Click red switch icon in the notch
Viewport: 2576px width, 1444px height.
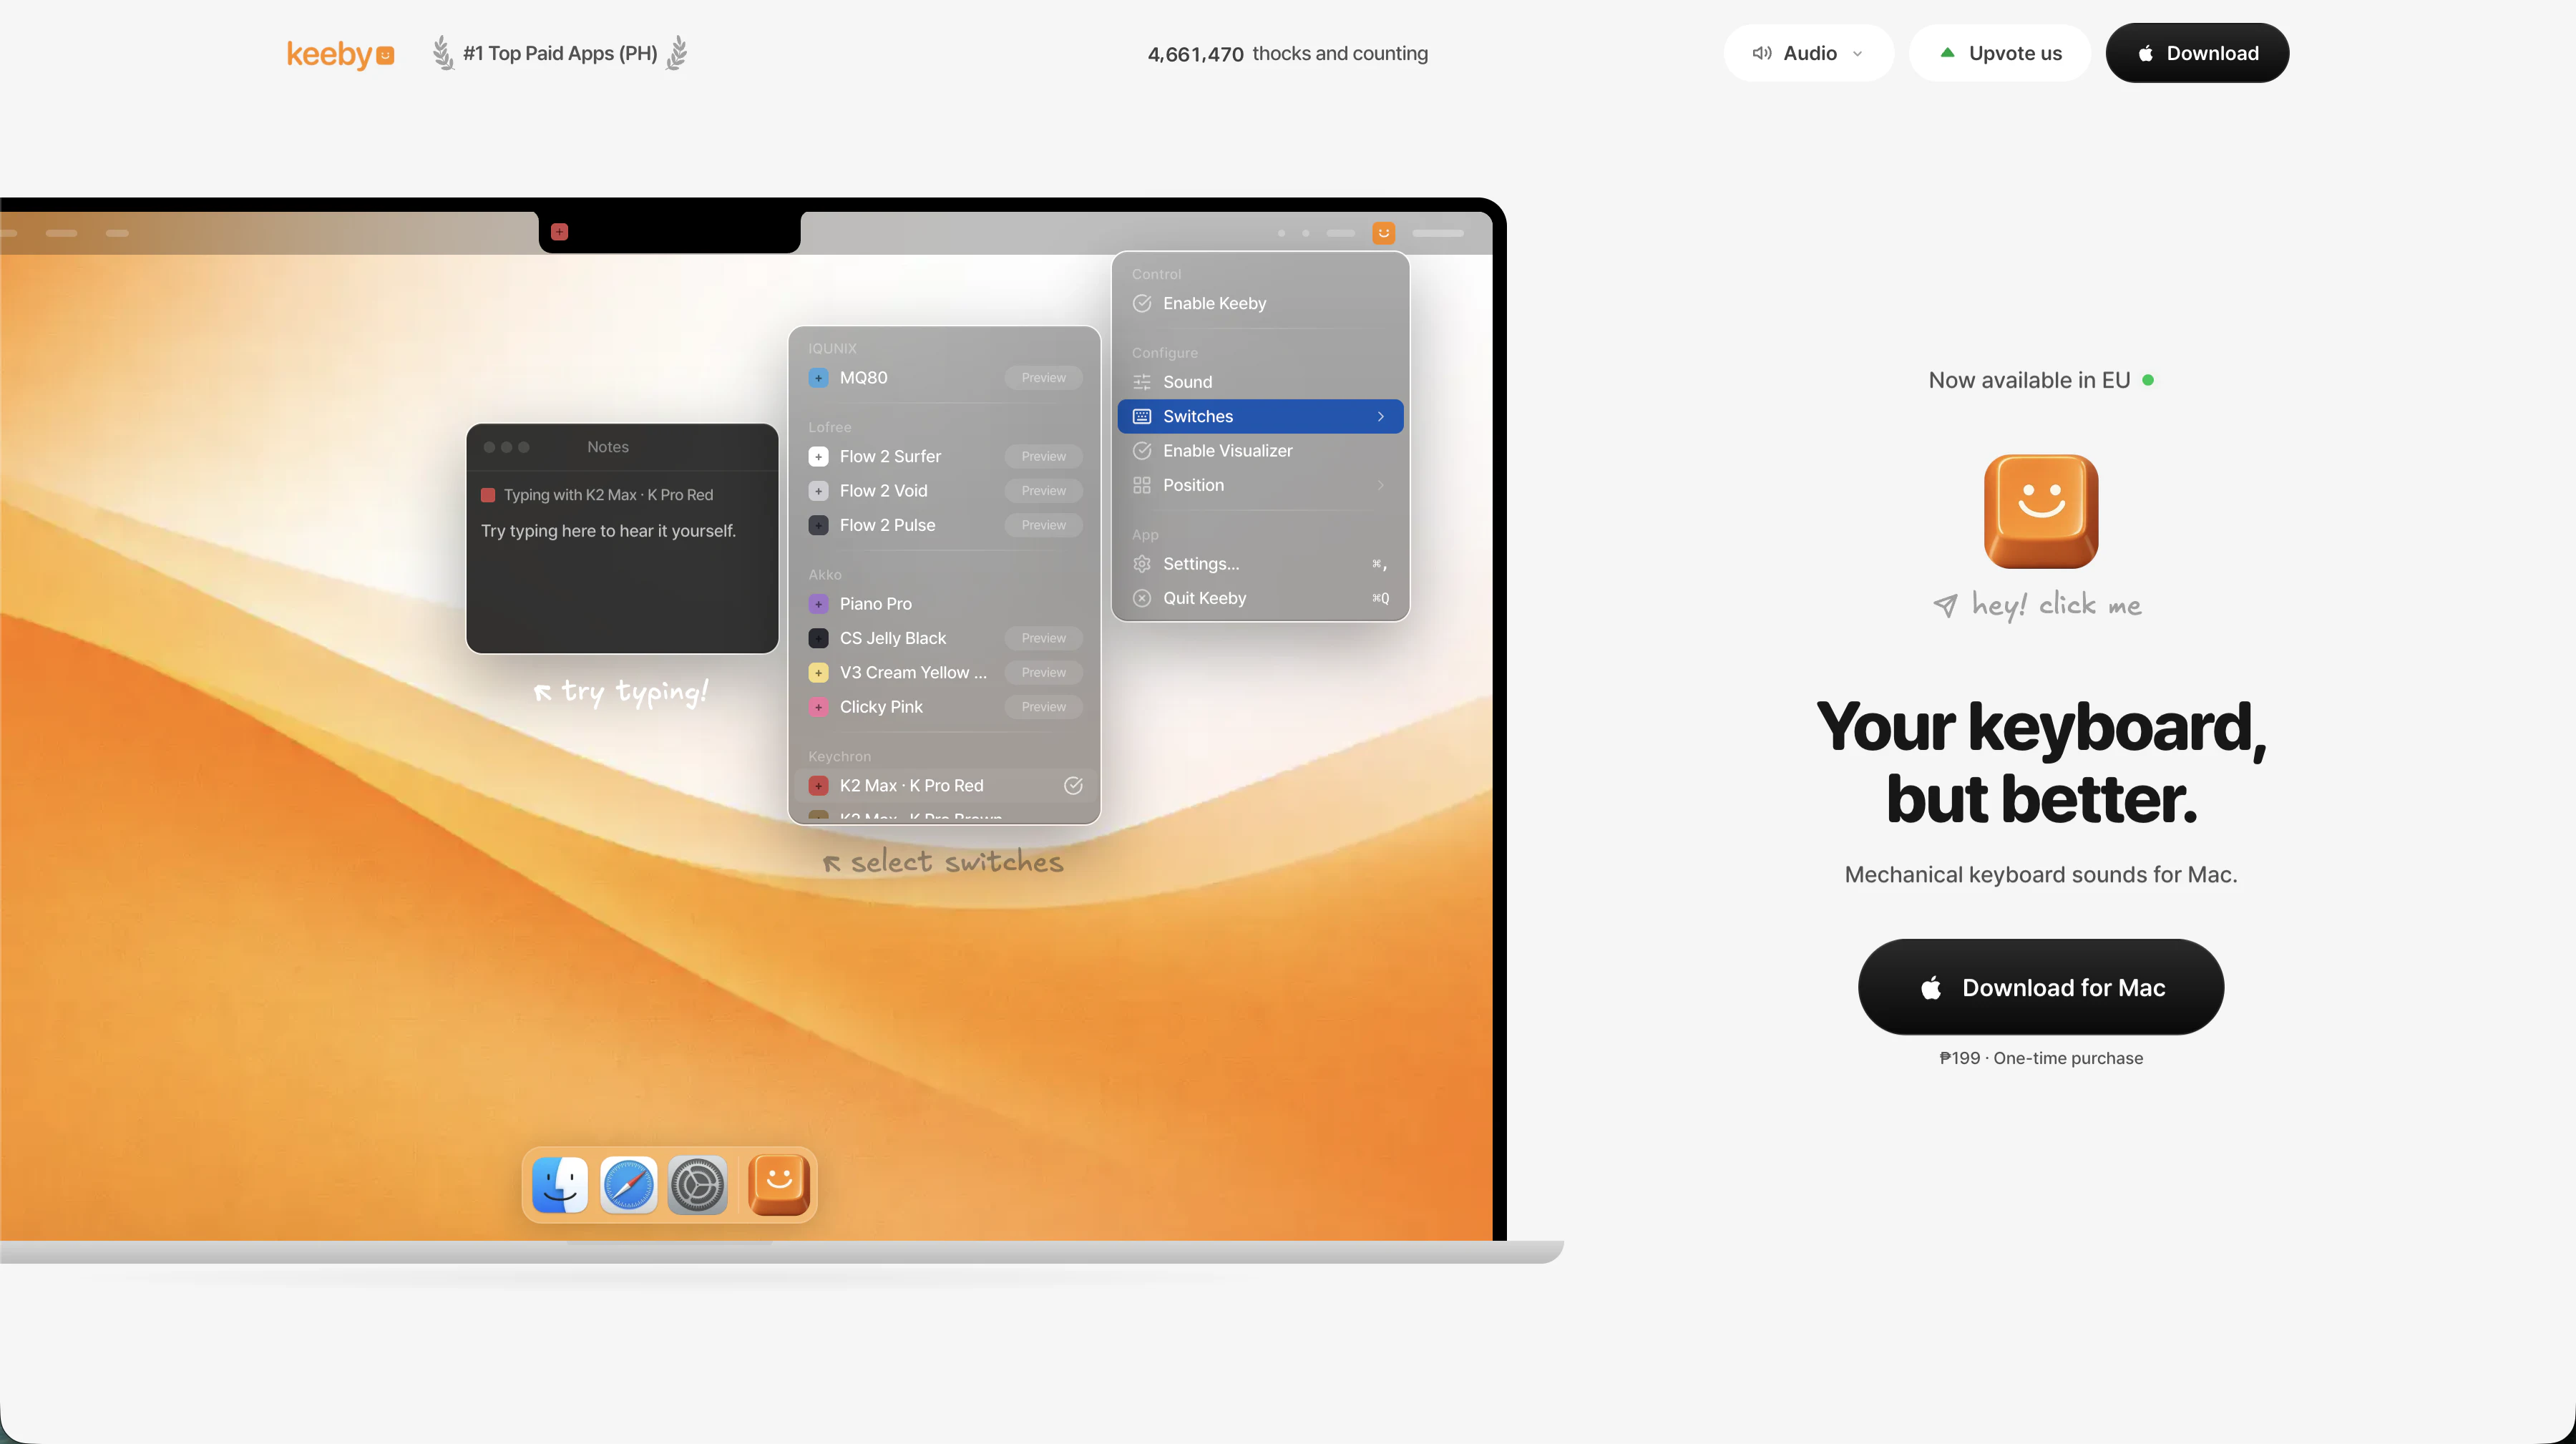pos(560,232)
